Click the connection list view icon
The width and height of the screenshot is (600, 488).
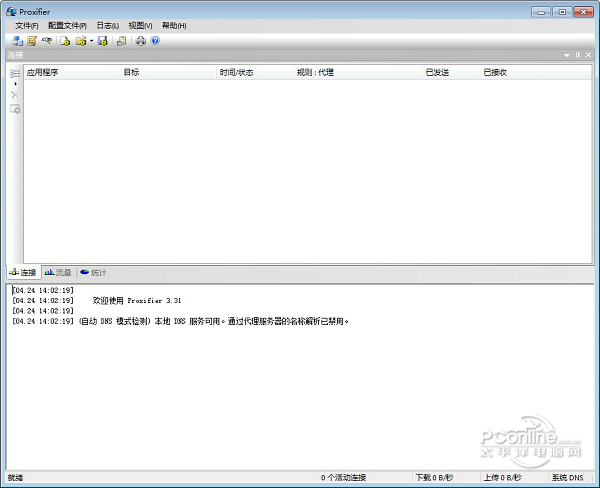[x=15, y=73]
